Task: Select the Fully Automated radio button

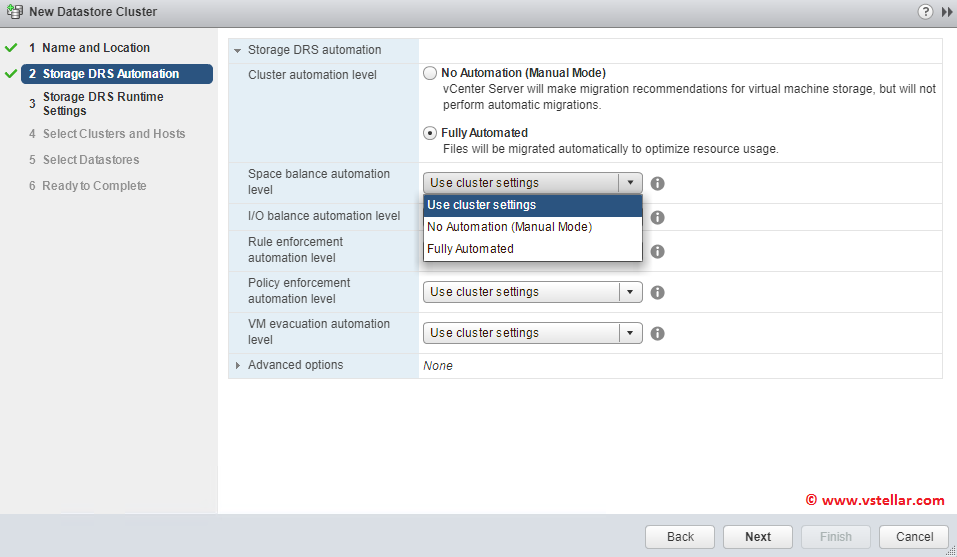Action: (430, 133)
